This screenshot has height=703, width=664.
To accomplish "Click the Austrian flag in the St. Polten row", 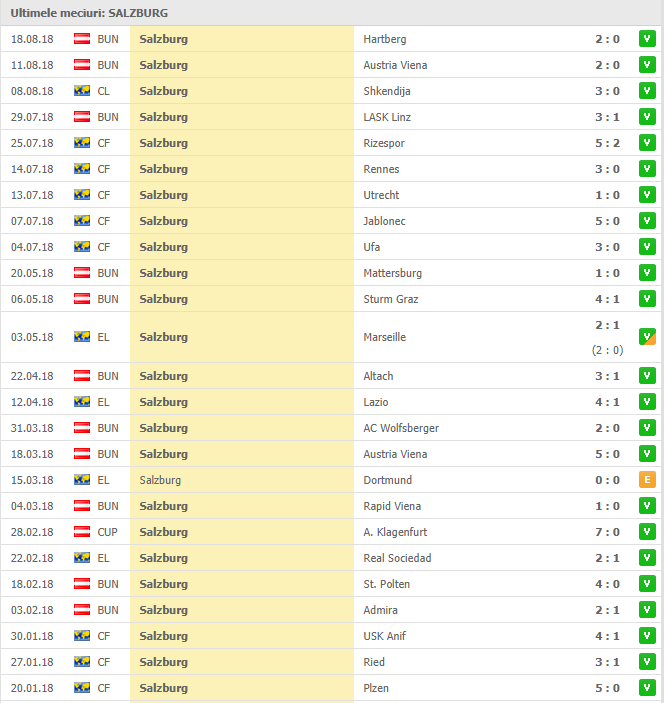I will (82, 584).
